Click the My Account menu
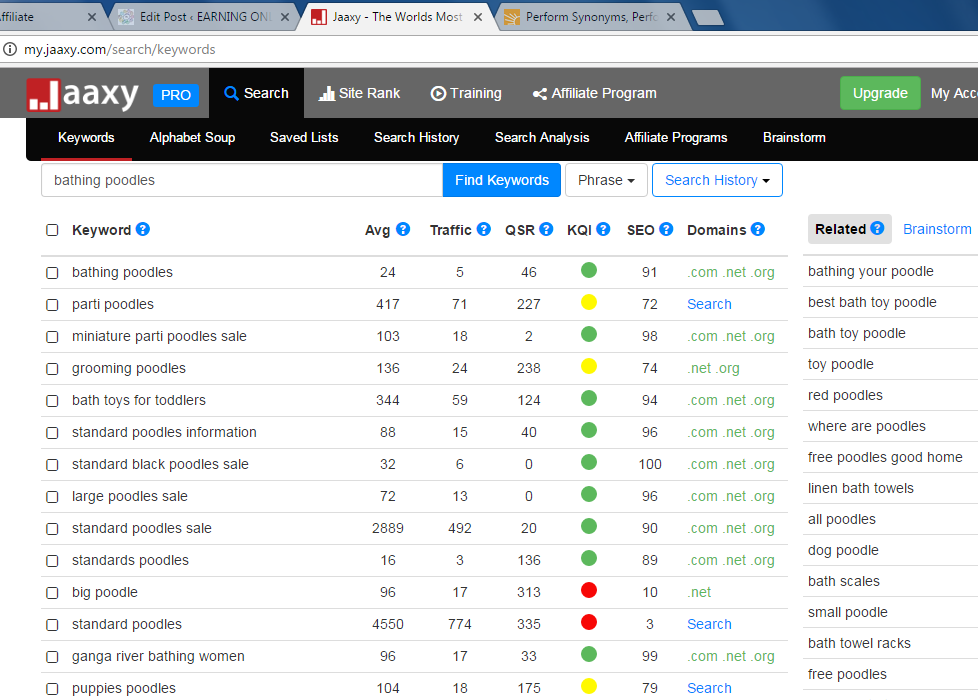 point(954,93)
